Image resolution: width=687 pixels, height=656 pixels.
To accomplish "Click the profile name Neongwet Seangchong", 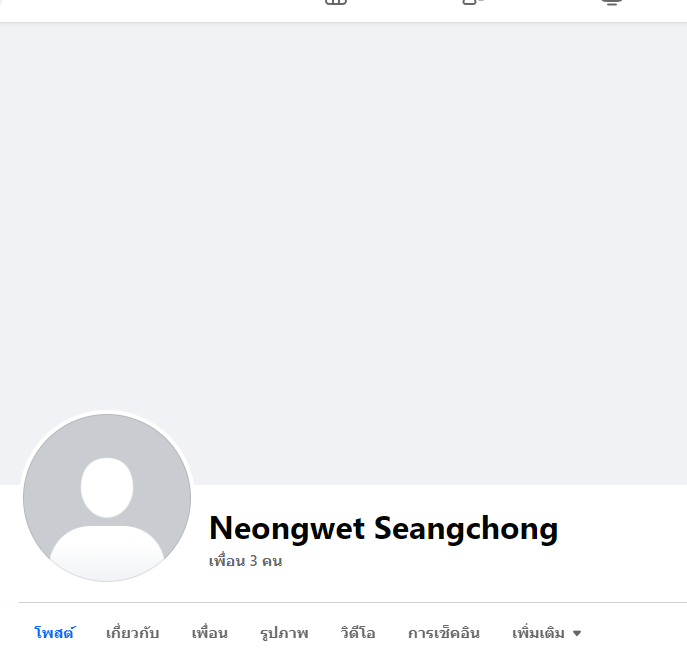I will (383, 528).
